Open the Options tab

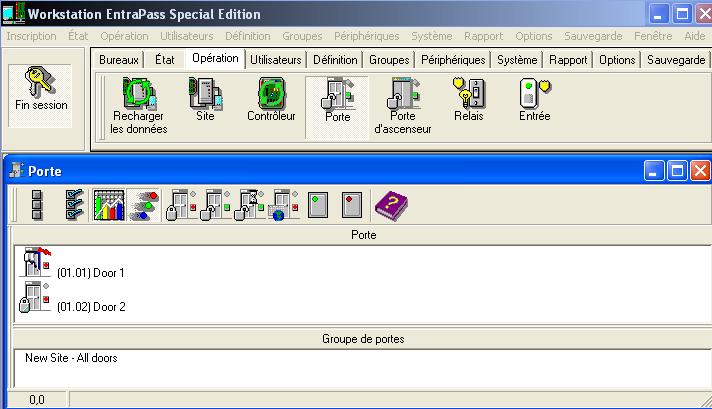click(617, 59)
